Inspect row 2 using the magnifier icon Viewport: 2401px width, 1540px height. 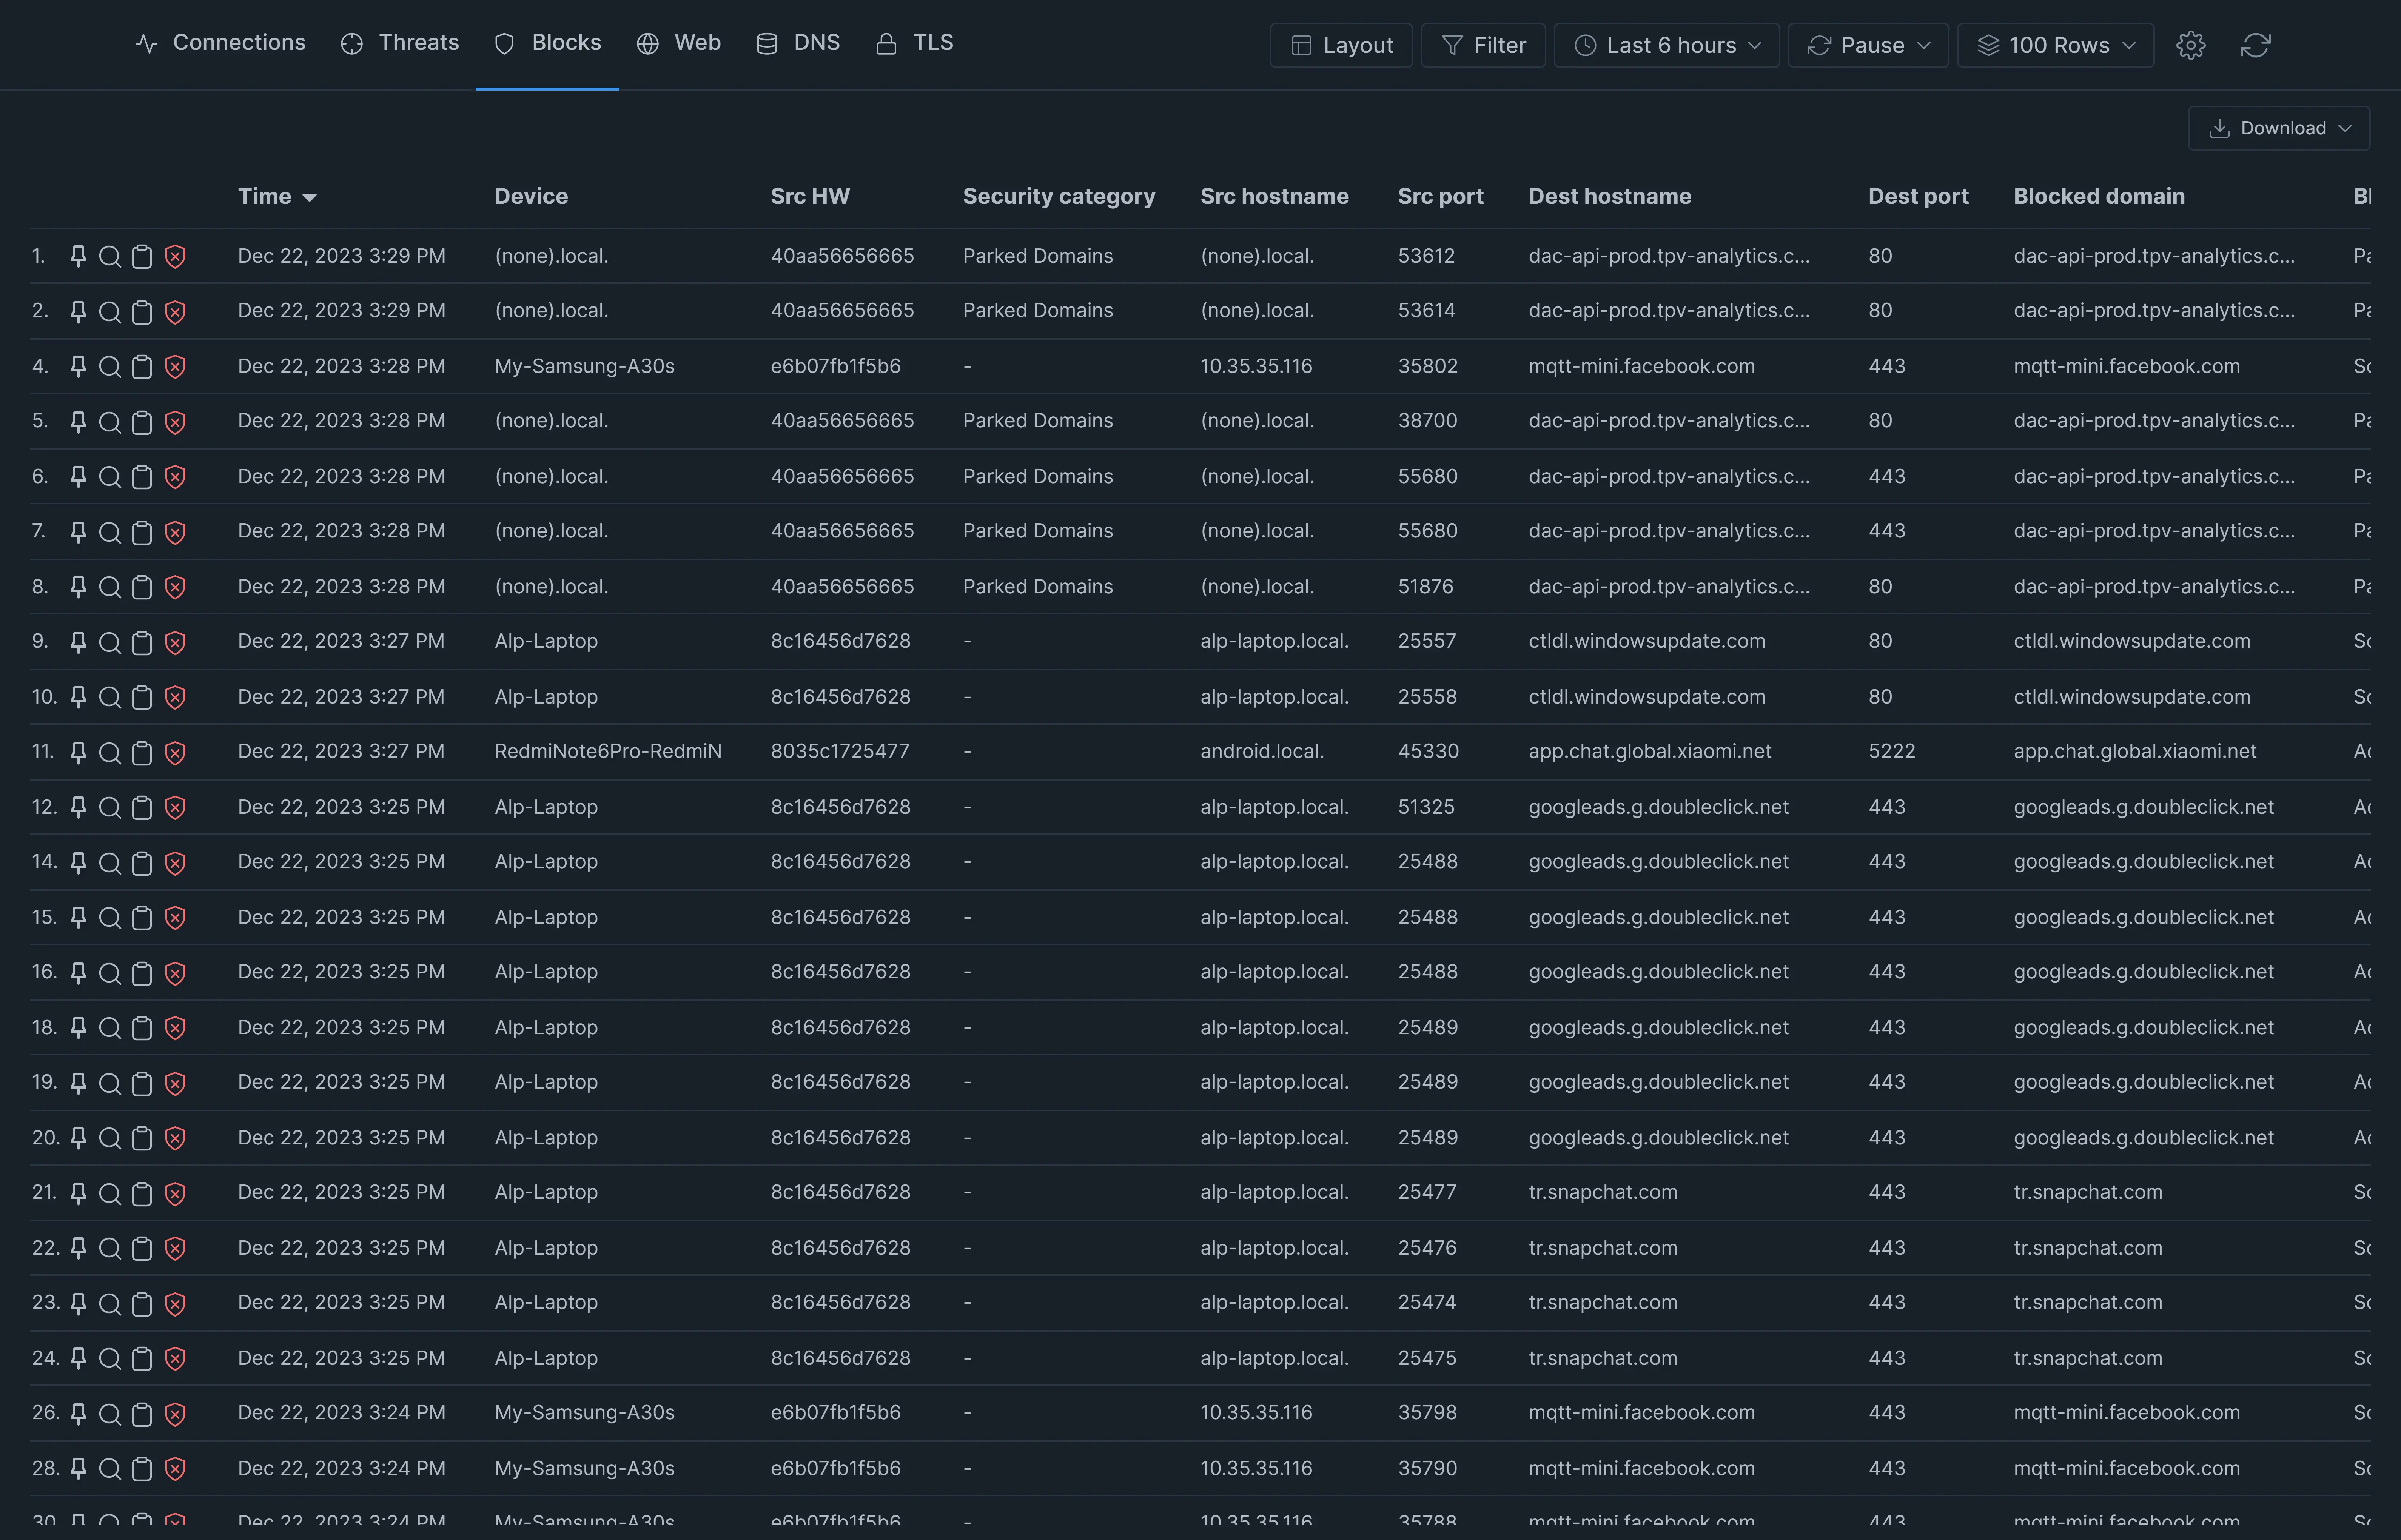tap(110, 312)
